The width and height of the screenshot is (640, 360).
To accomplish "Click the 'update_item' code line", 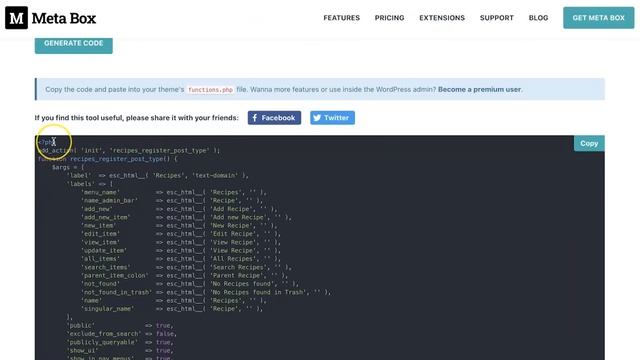I will pos(181,251).
